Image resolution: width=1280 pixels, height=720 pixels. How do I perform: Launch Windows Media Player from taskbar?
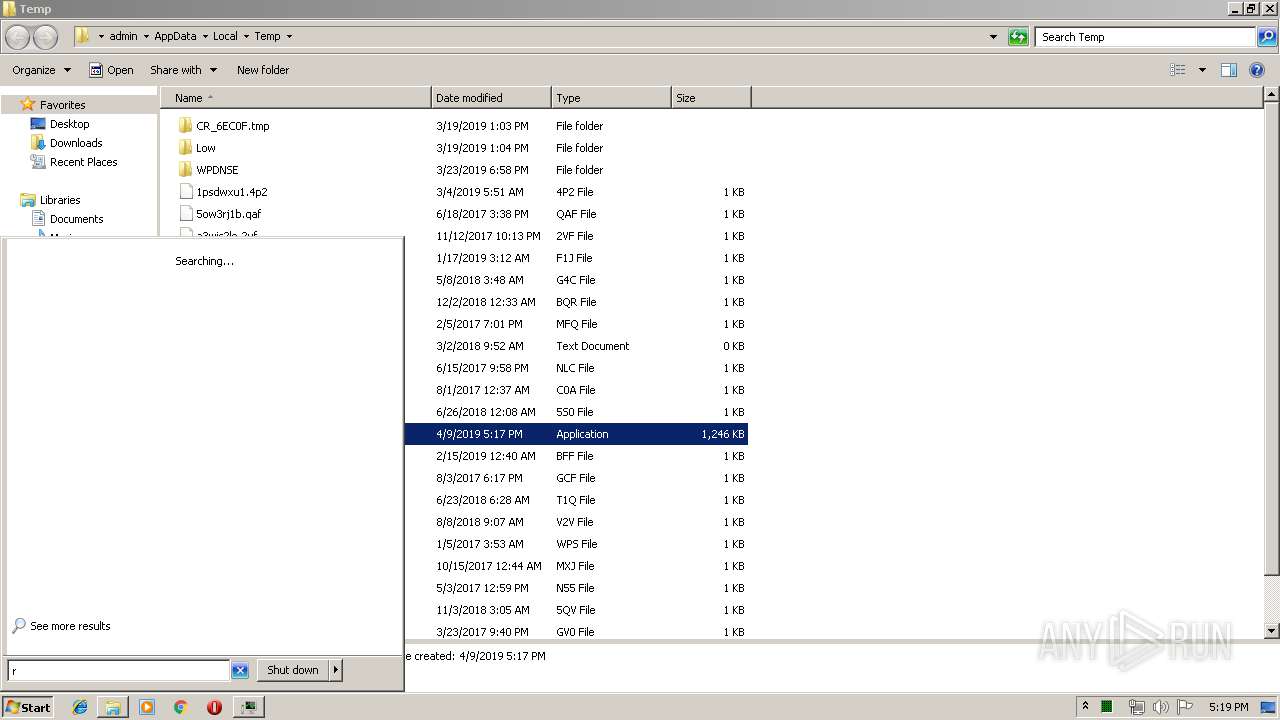point(147,707)
